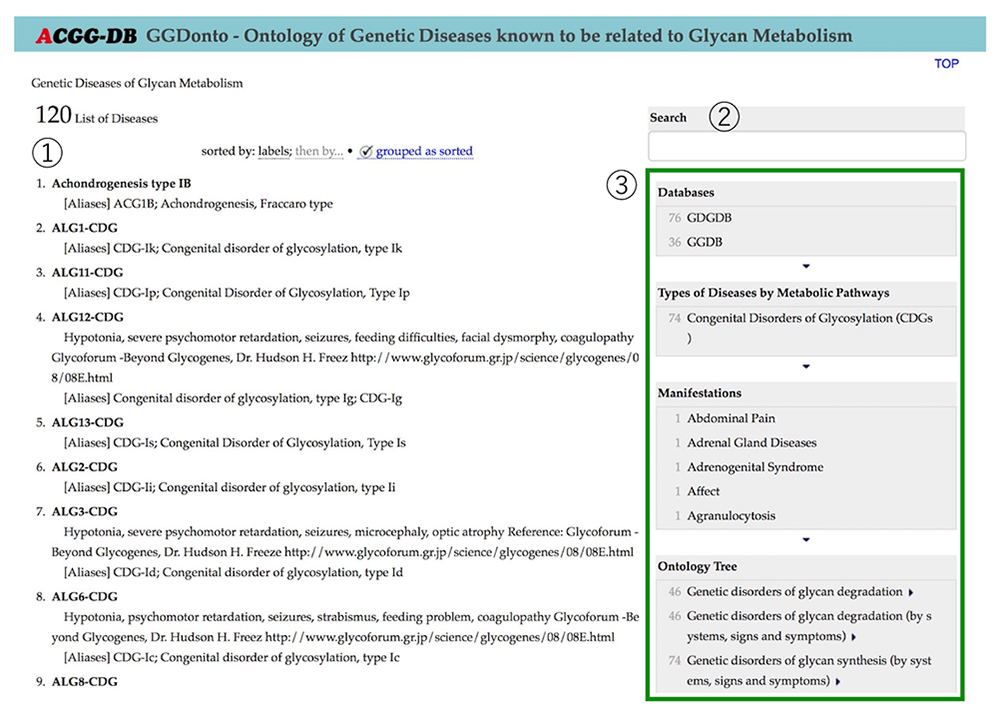
Task: Select the Abdominal Pain manifestation
Action: [730, 418]
